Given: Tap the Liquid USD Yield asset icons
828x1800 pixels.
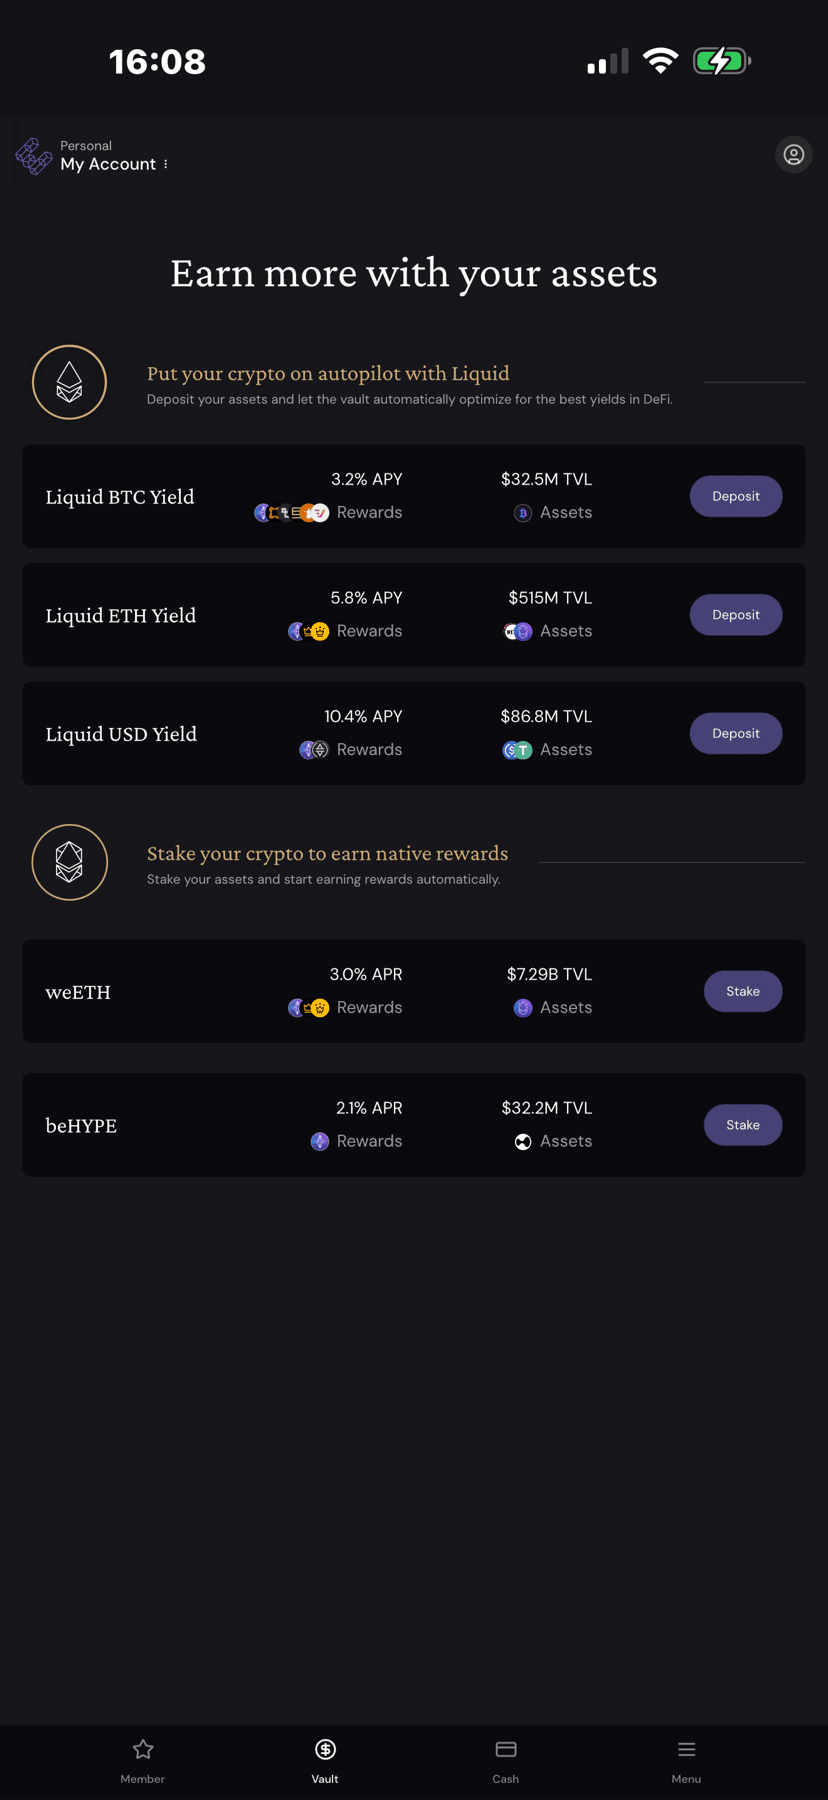Looking at the screenshot, I should pyautogui.click(x=517, y=750).
